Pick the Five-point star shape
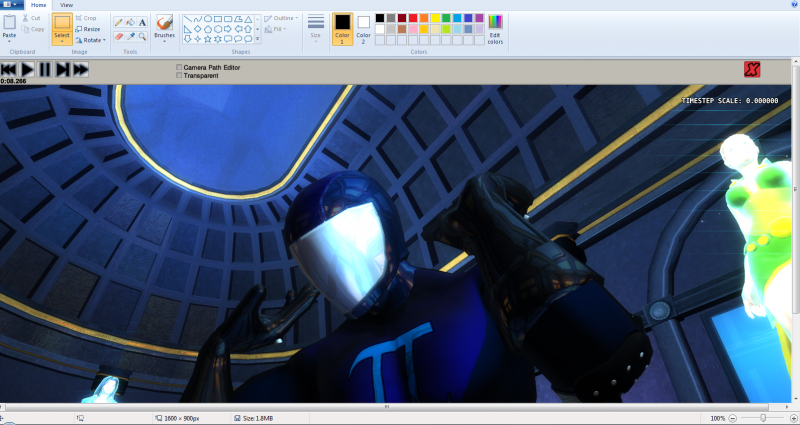Image resolution: width=800 pixels, height=425 pixels. (x=208, y=39)
